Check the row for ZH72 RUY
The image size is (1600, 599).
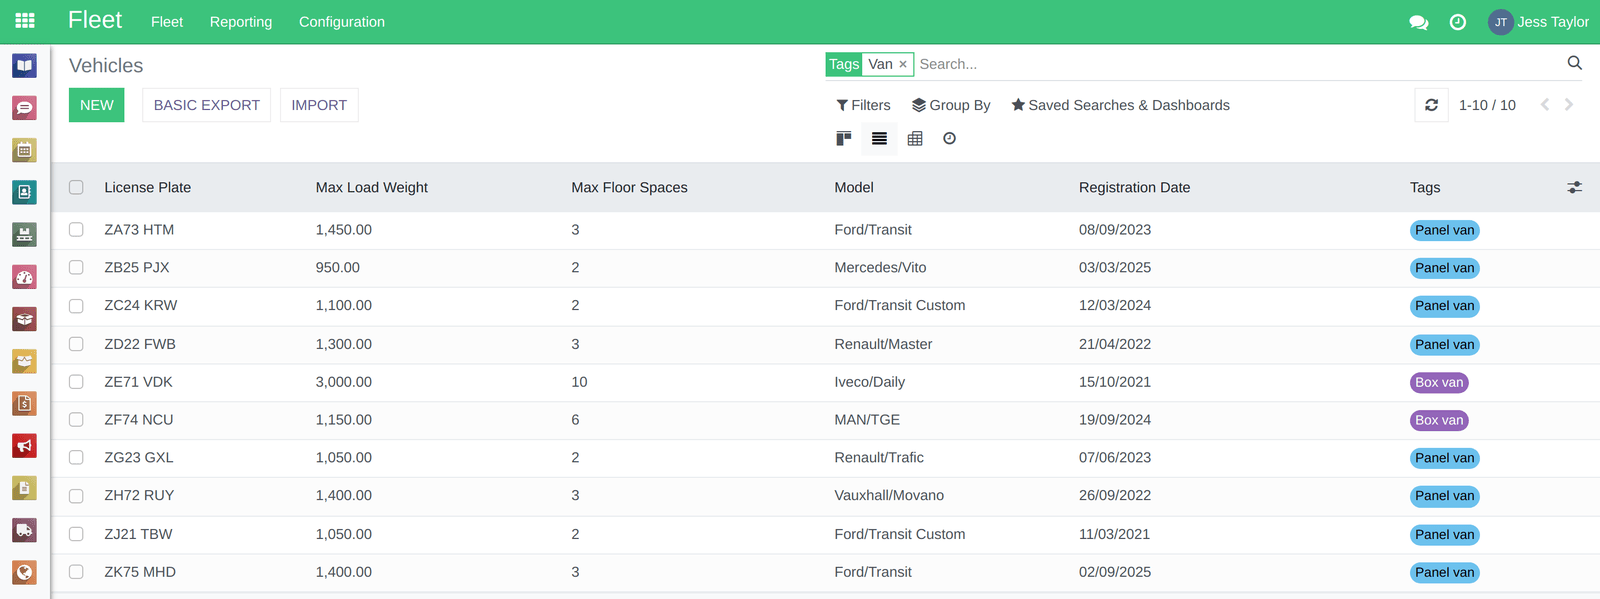click(x=76, y=495)
